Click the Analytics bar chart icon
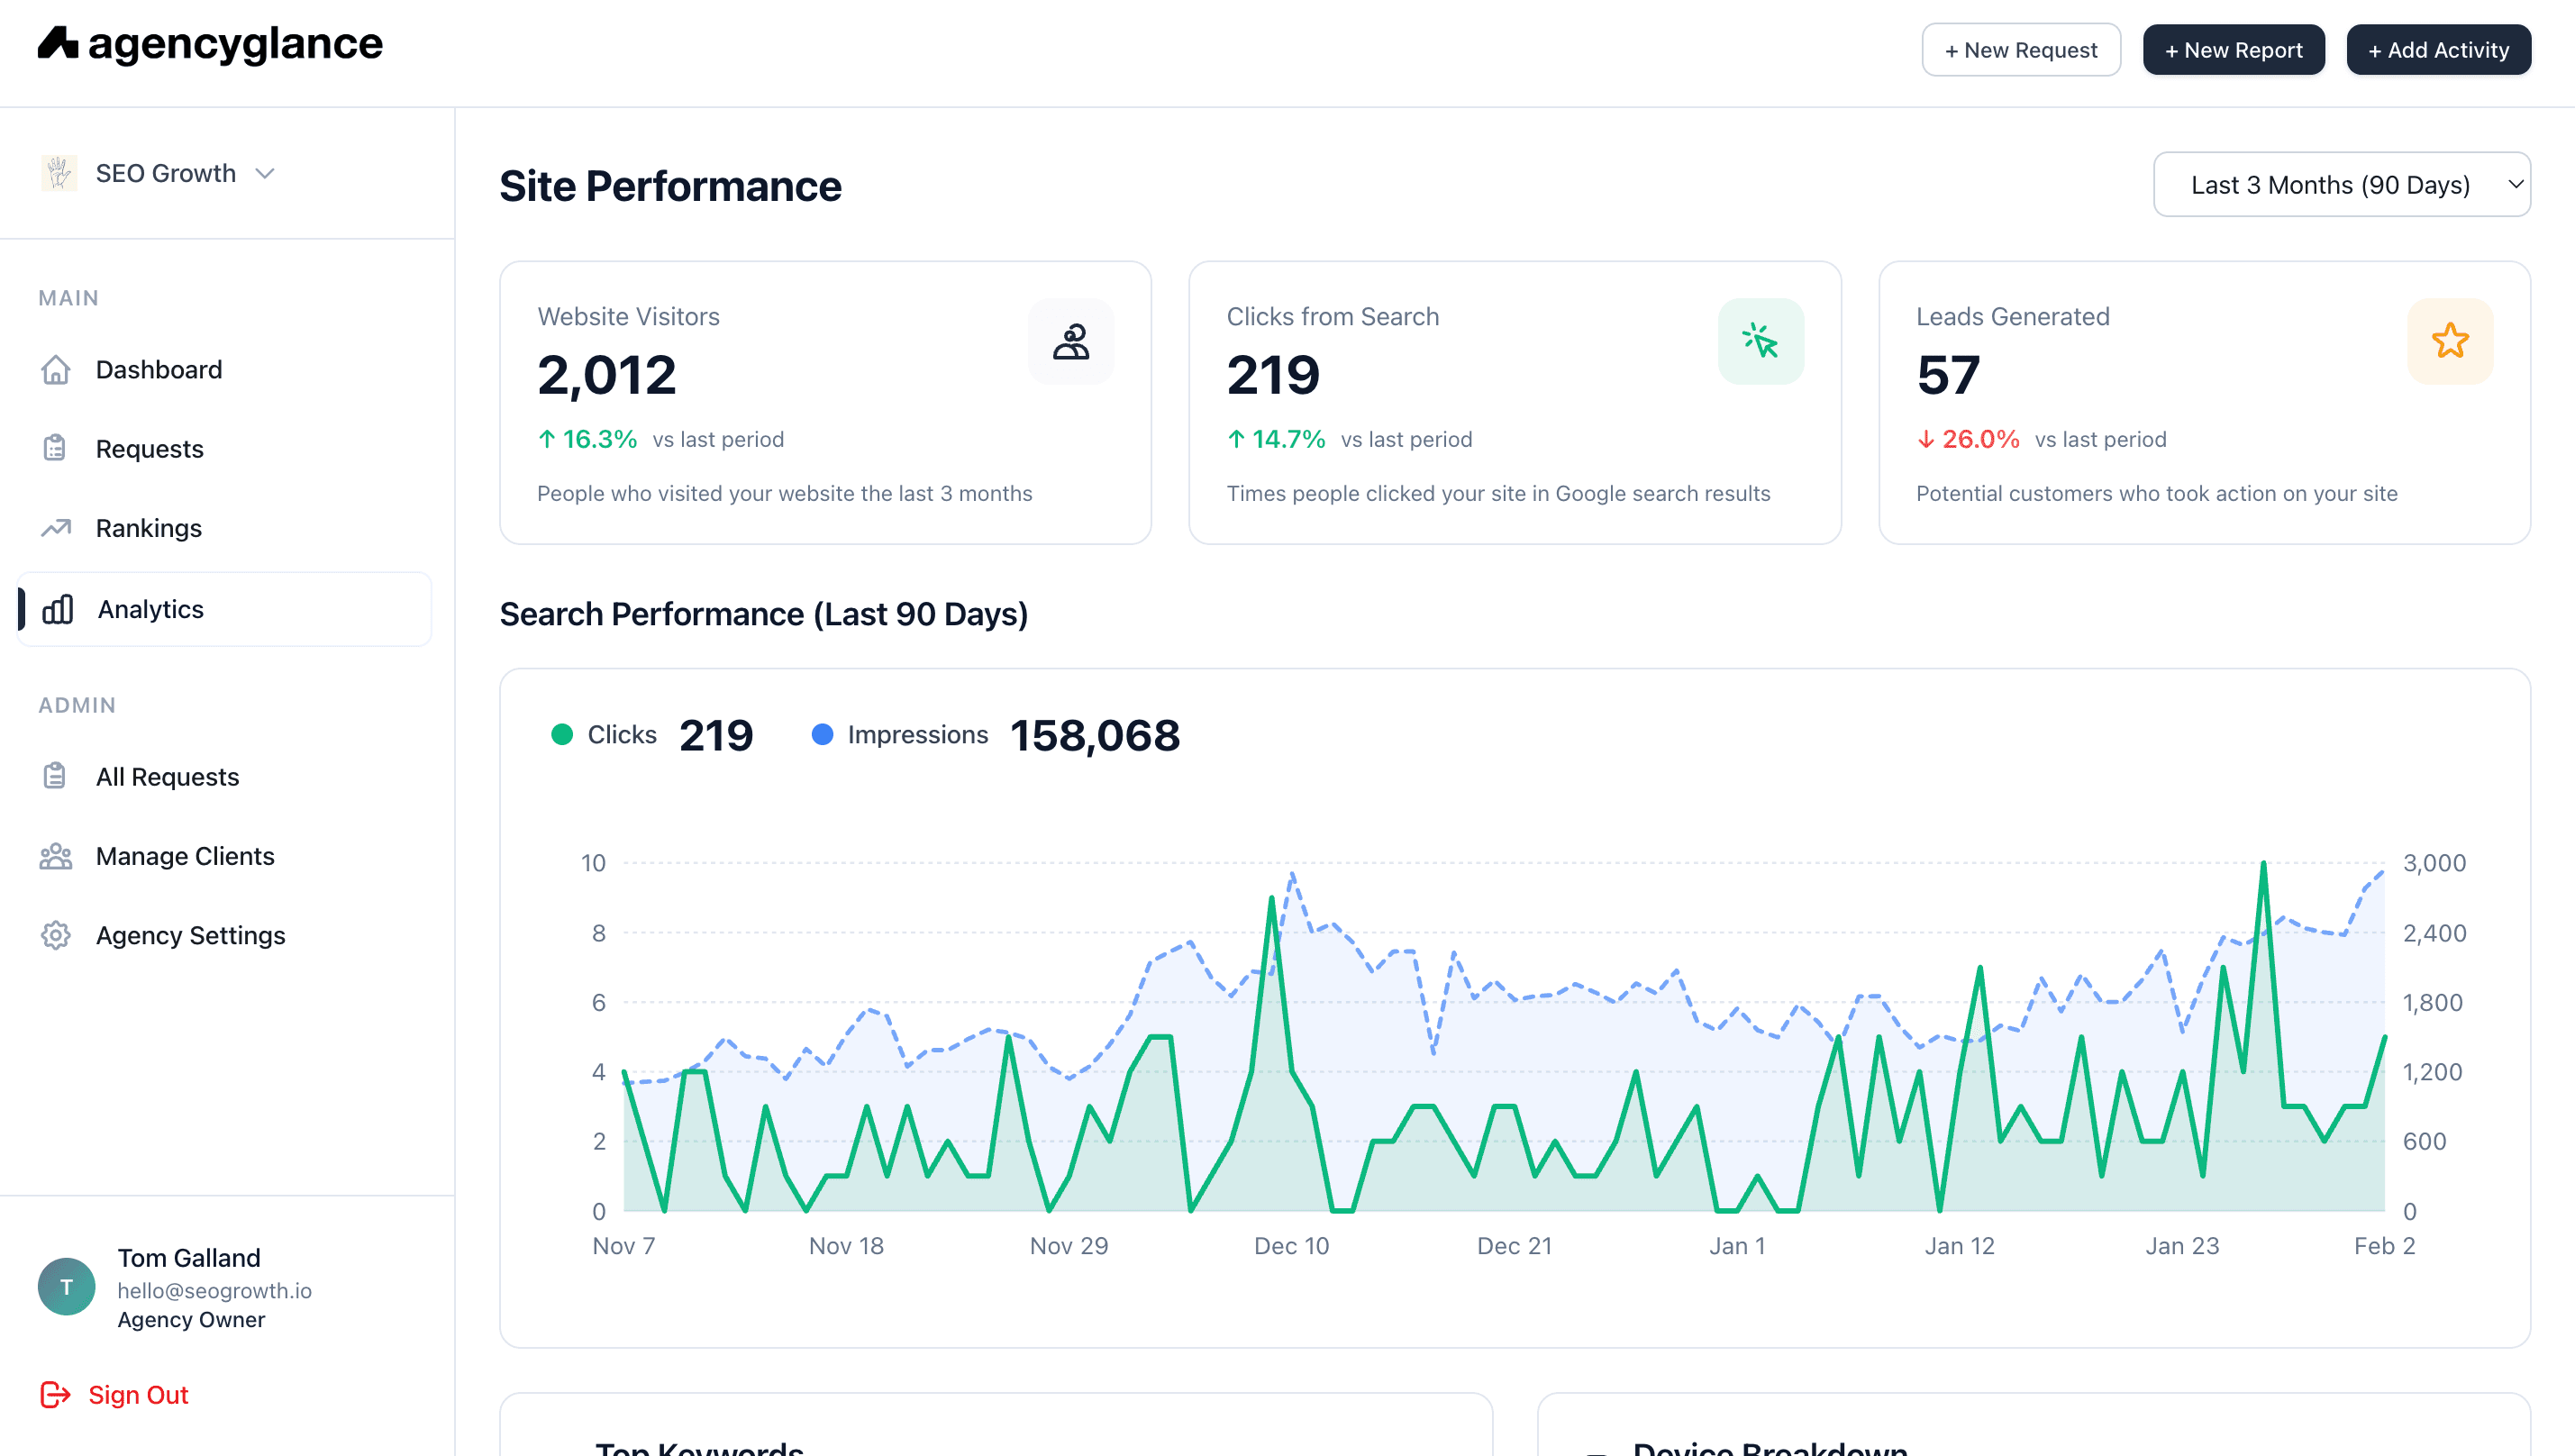The width and height of the screenshot is (2575, 1456). pos(57,609)
